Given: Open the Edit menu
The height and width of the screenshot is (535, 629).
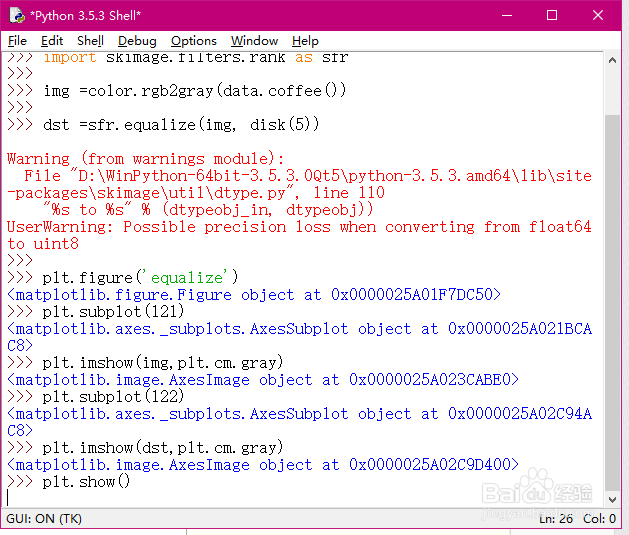Looking at the screenshot, I should tap(52, 41).
